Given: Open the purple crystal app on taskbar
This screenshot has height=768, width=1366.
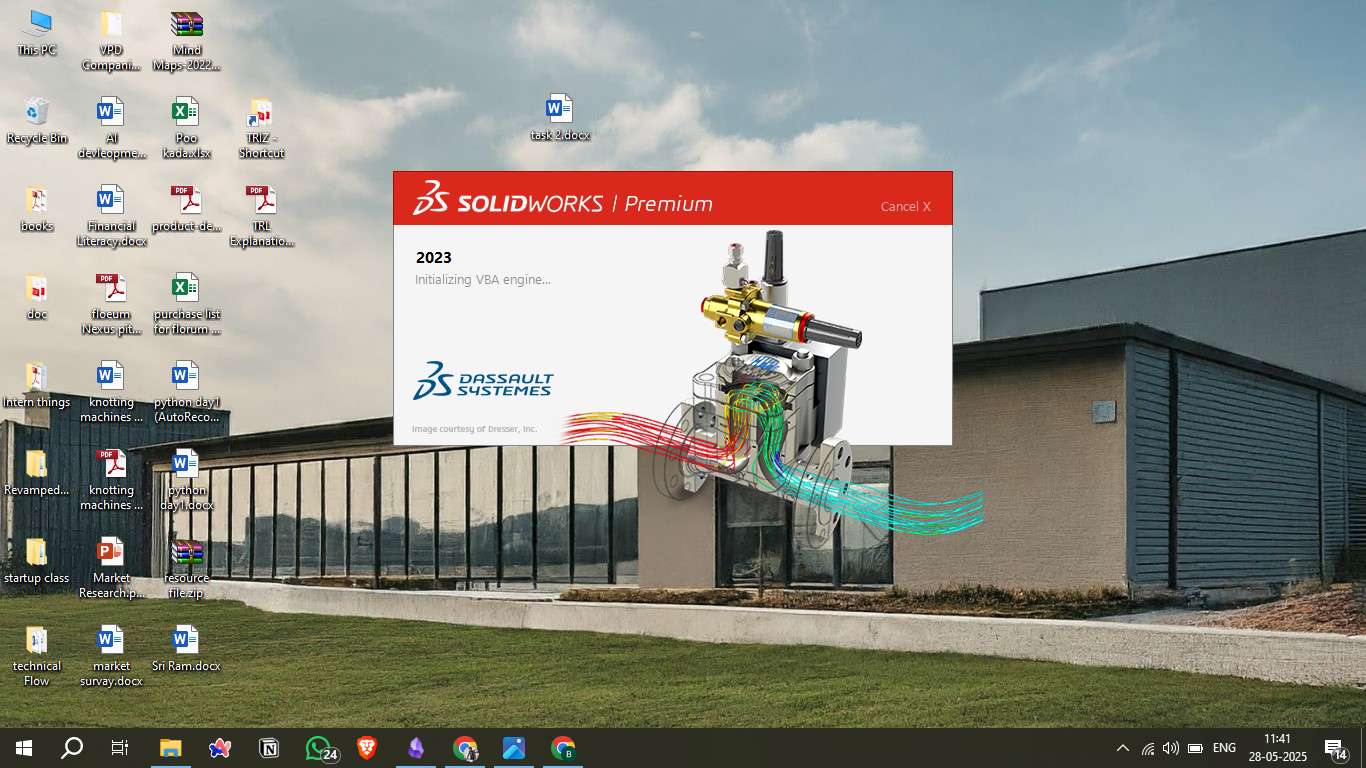Looking at the screenshot, I should click(x=416, y=748).
